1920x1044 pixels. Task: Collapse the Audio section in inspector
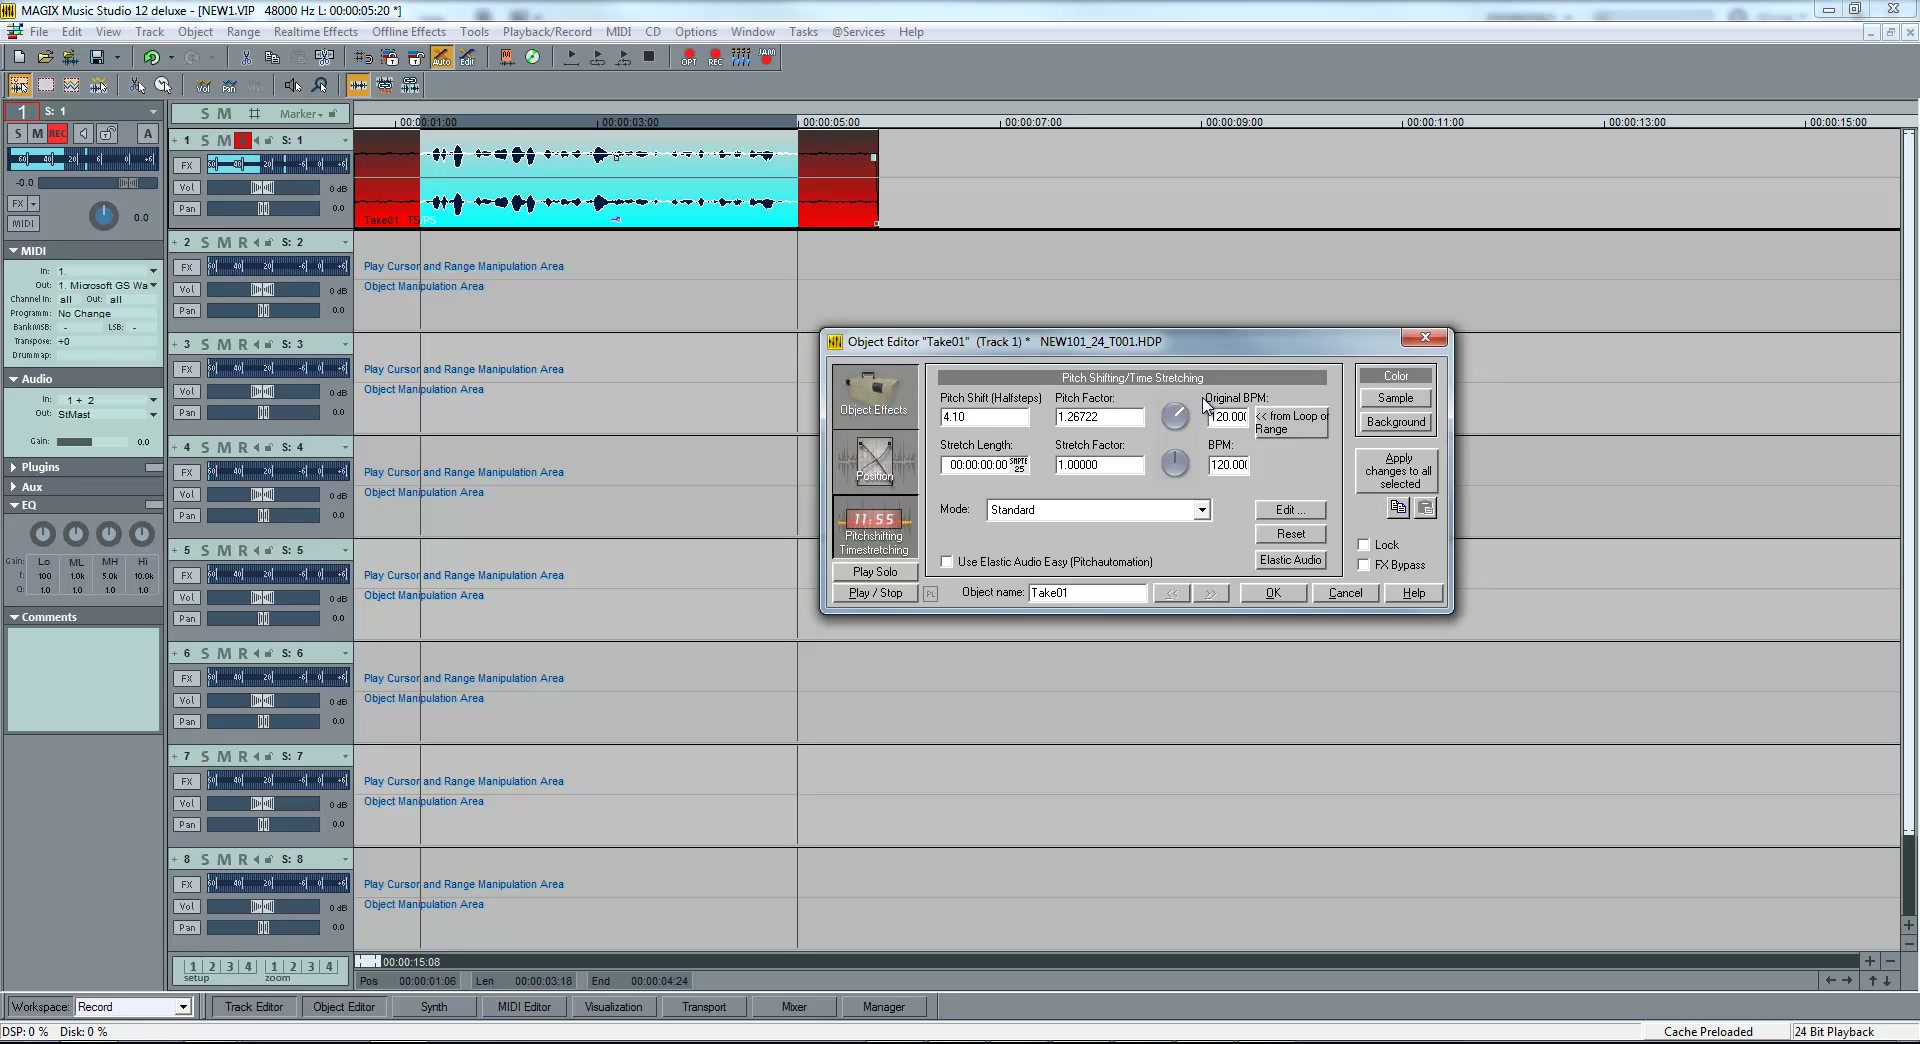coord(15,379)
